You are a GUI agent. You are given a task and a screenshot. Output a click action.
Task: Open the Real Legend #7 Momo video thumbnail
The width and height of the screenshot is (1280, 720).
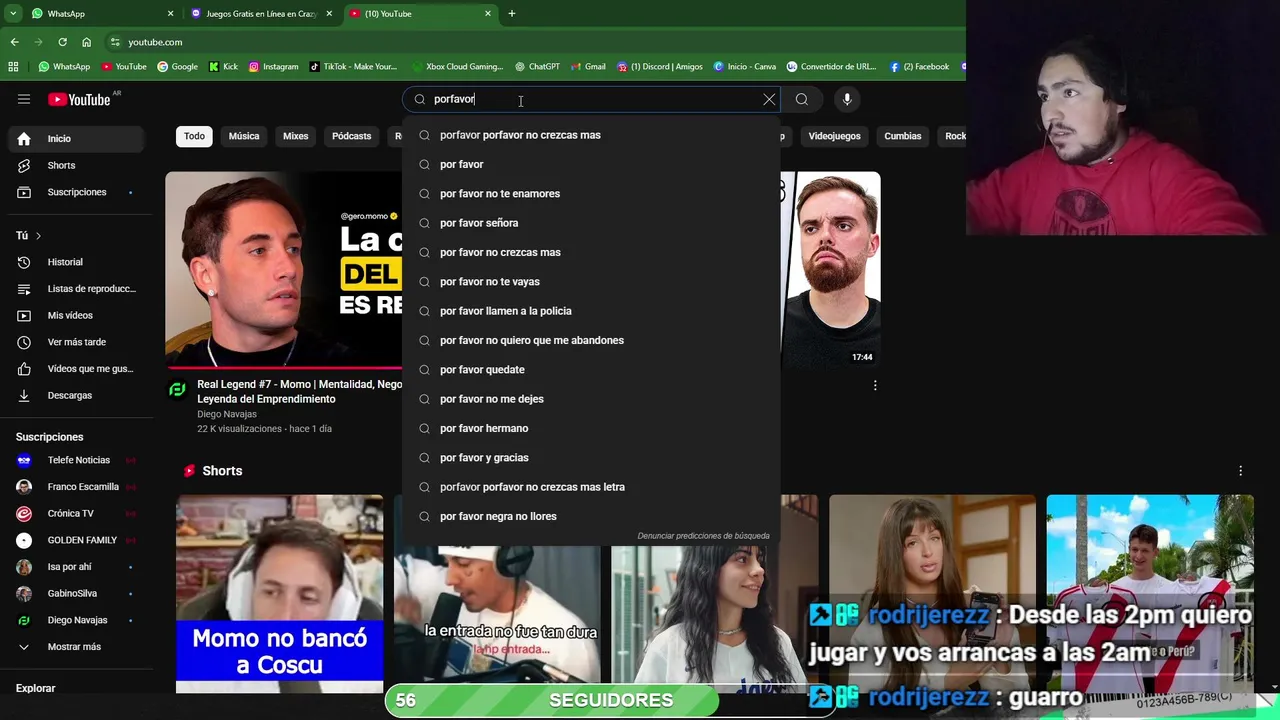click(x=284, y=270)
